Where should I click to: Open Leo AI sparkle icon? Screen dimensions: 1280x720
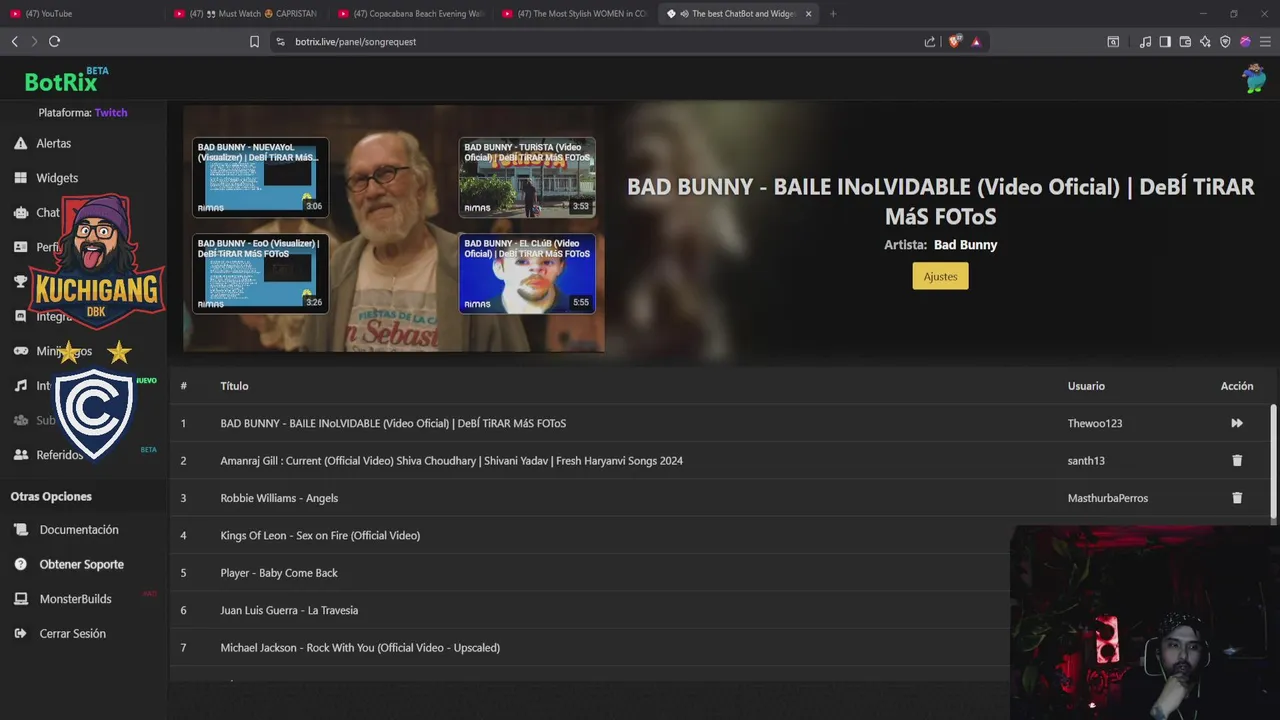[1205, 41]
